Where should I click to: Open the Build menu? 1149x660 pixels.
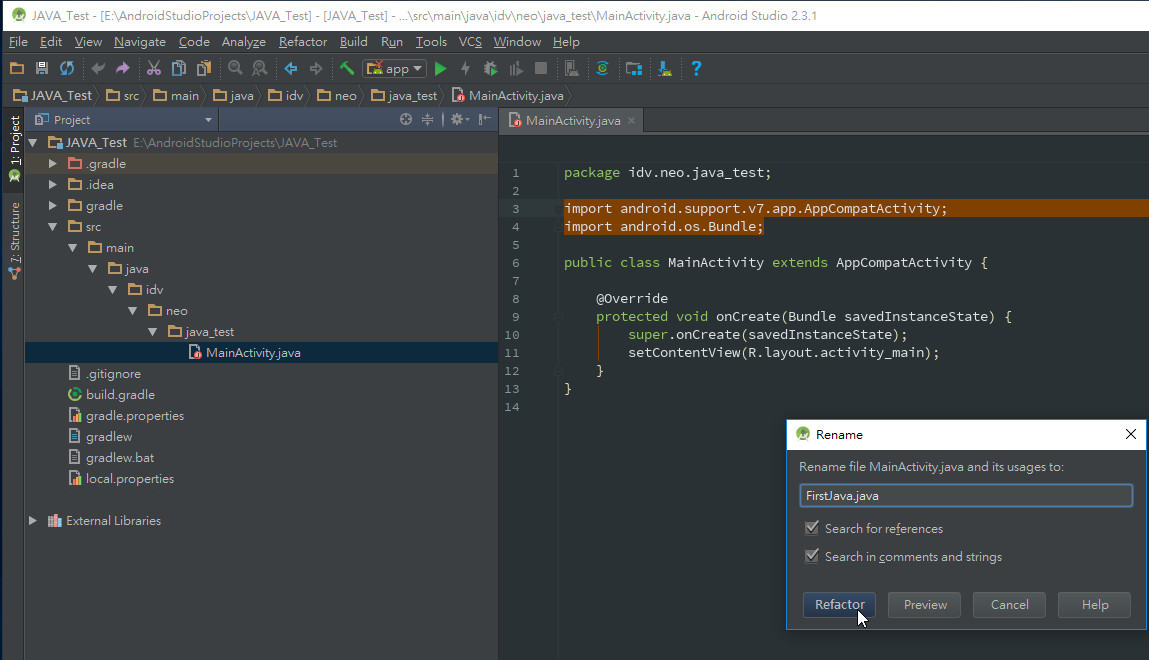pos(354,42)
